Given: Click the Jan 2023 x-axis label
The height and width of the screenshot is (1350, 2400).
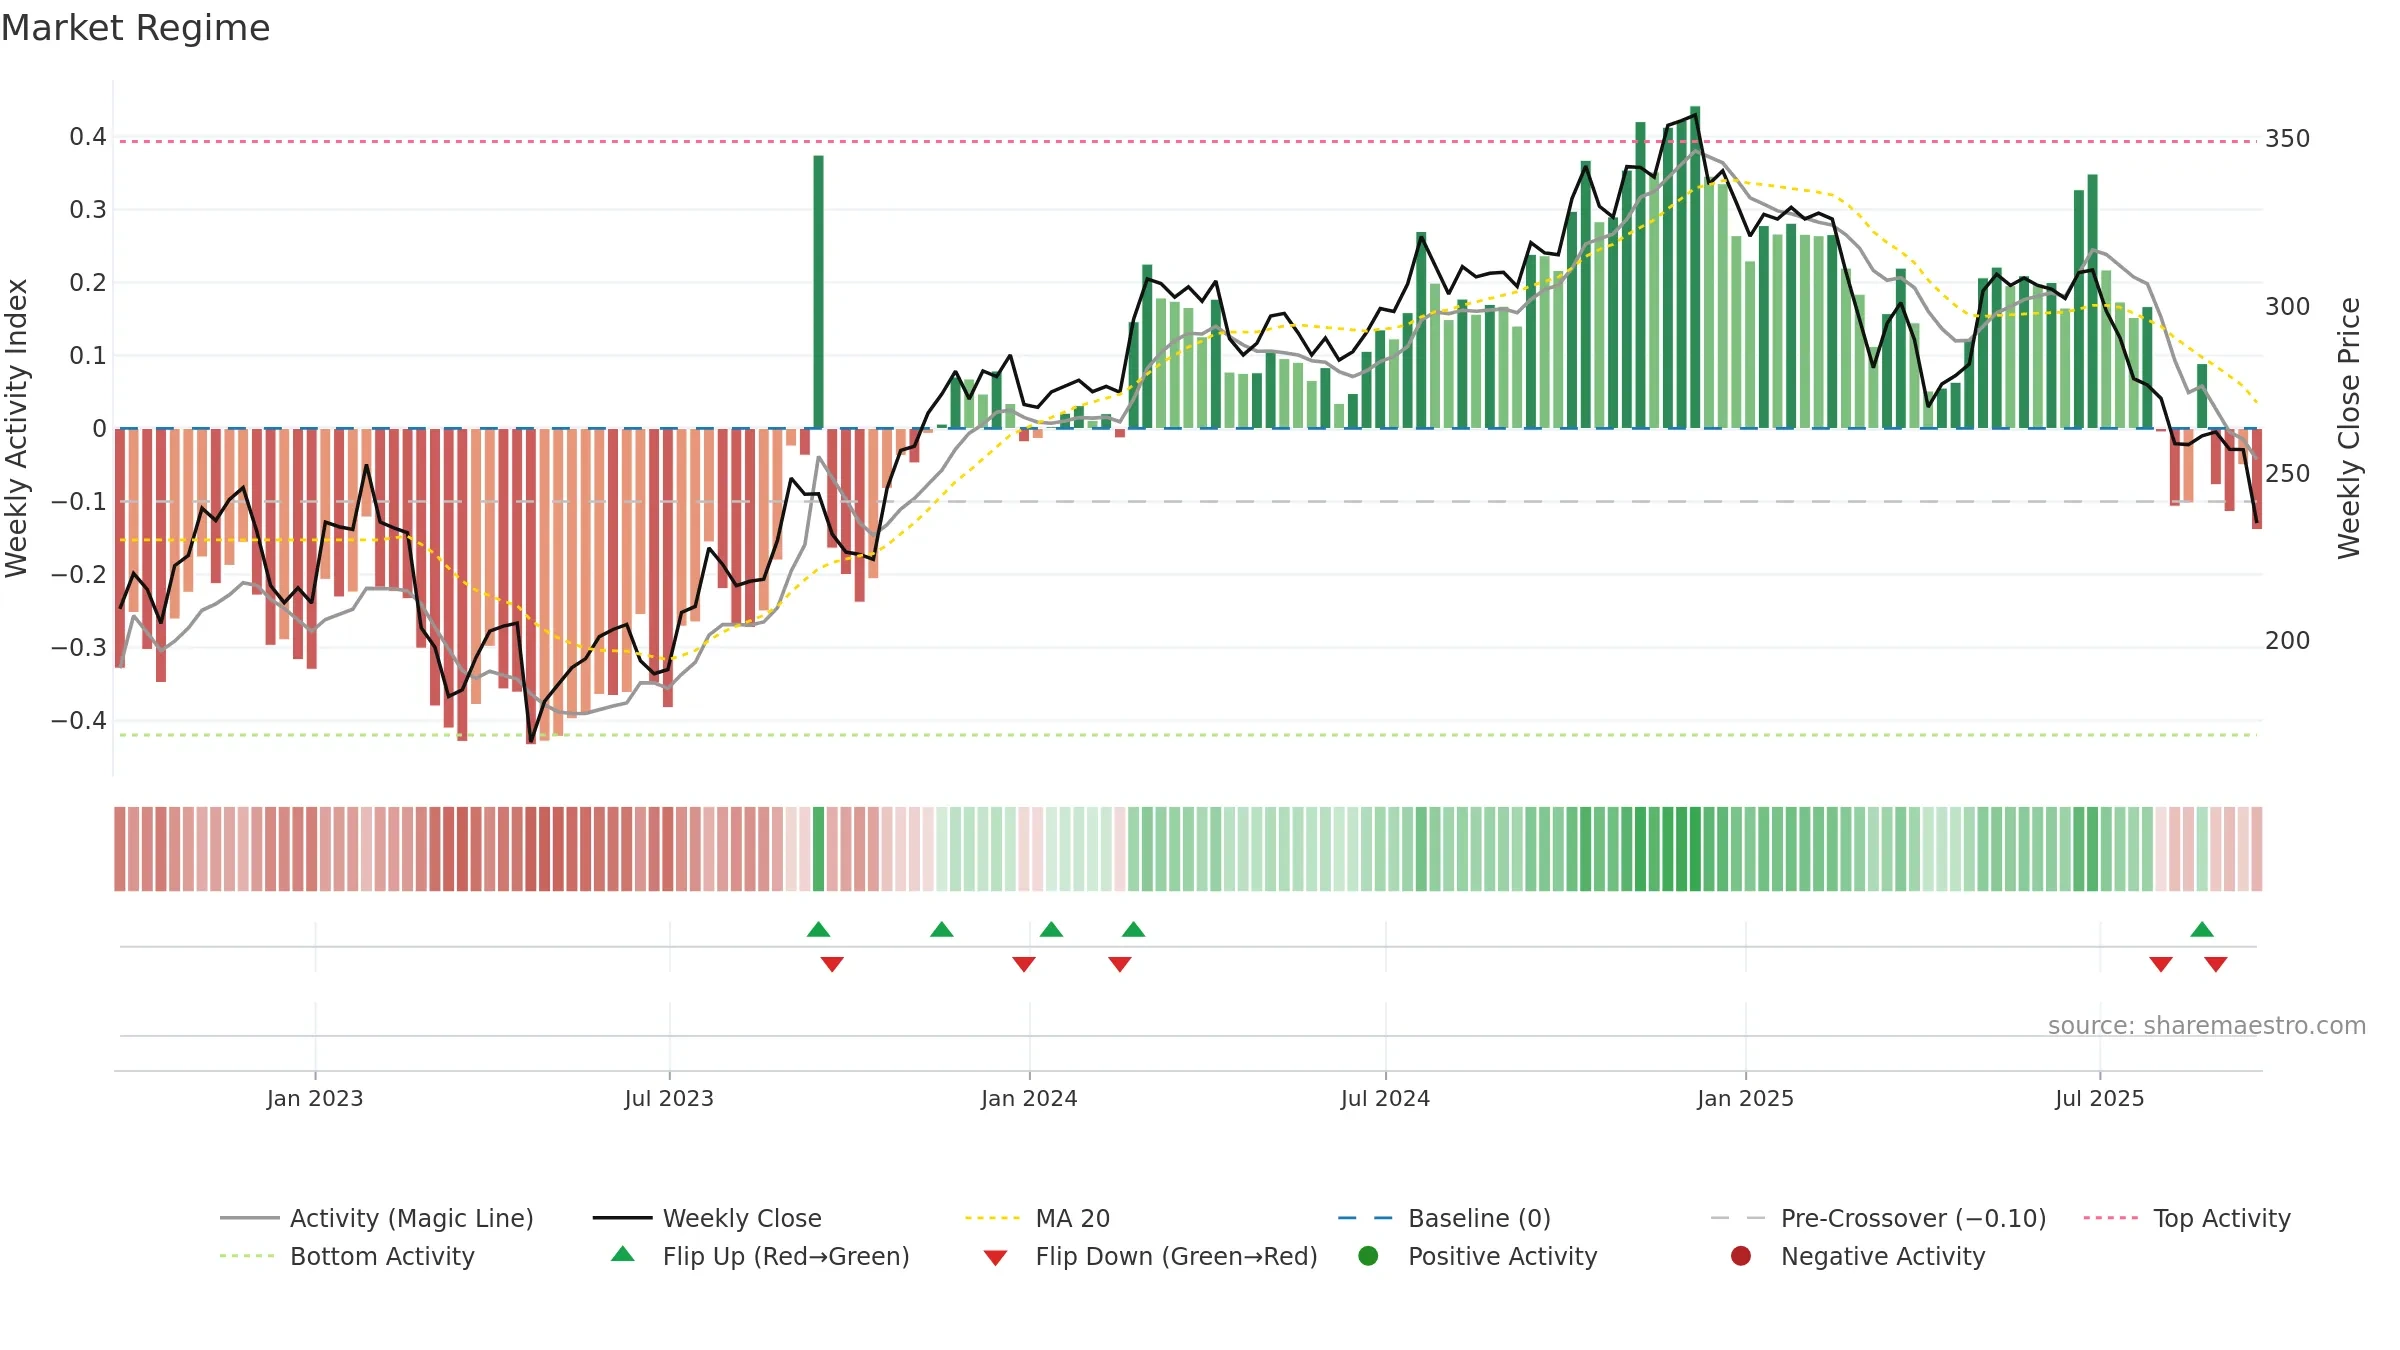Looking at the screenshot, I should tap(315, 1098).
